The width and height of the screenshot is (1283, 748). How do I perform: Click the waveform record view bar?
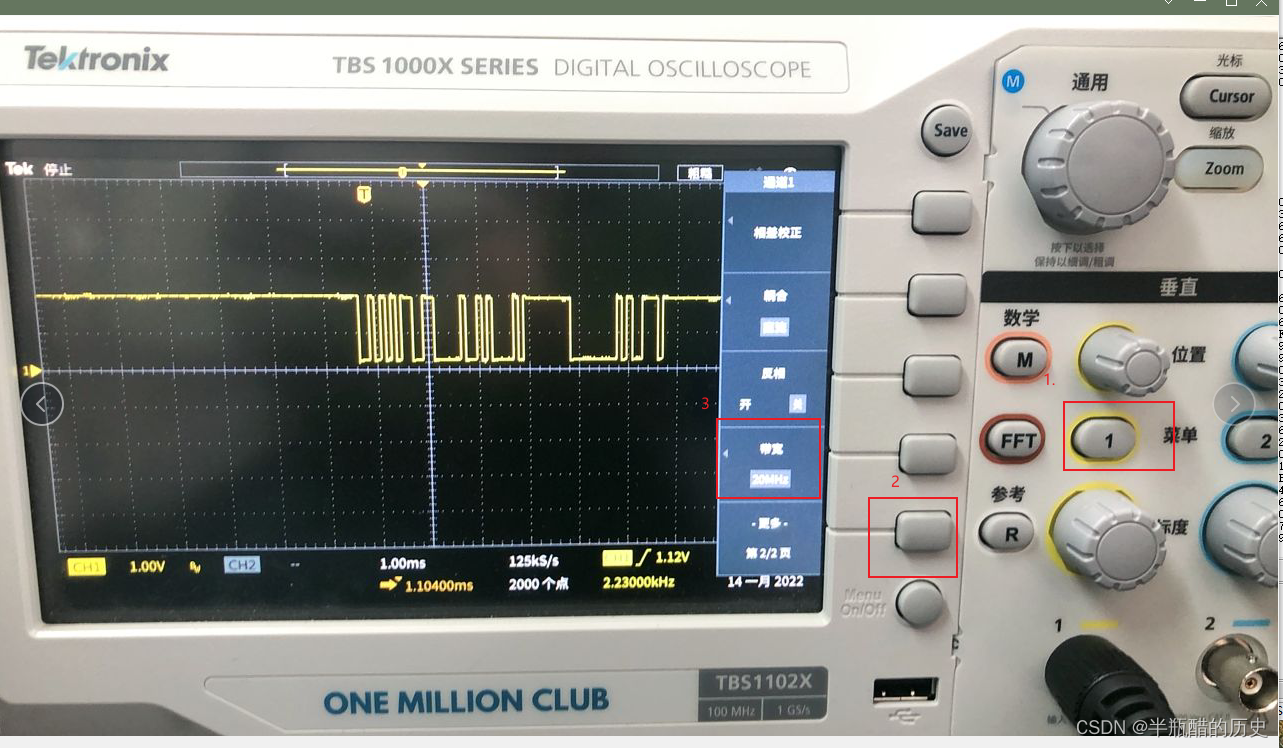pos(420,171)
